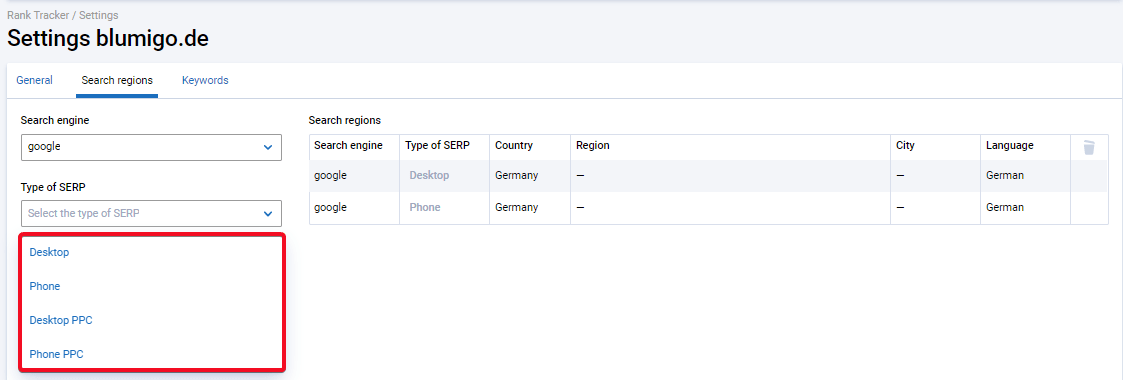
Task: Click google in the Desktop table row
Action: point(330,175)
